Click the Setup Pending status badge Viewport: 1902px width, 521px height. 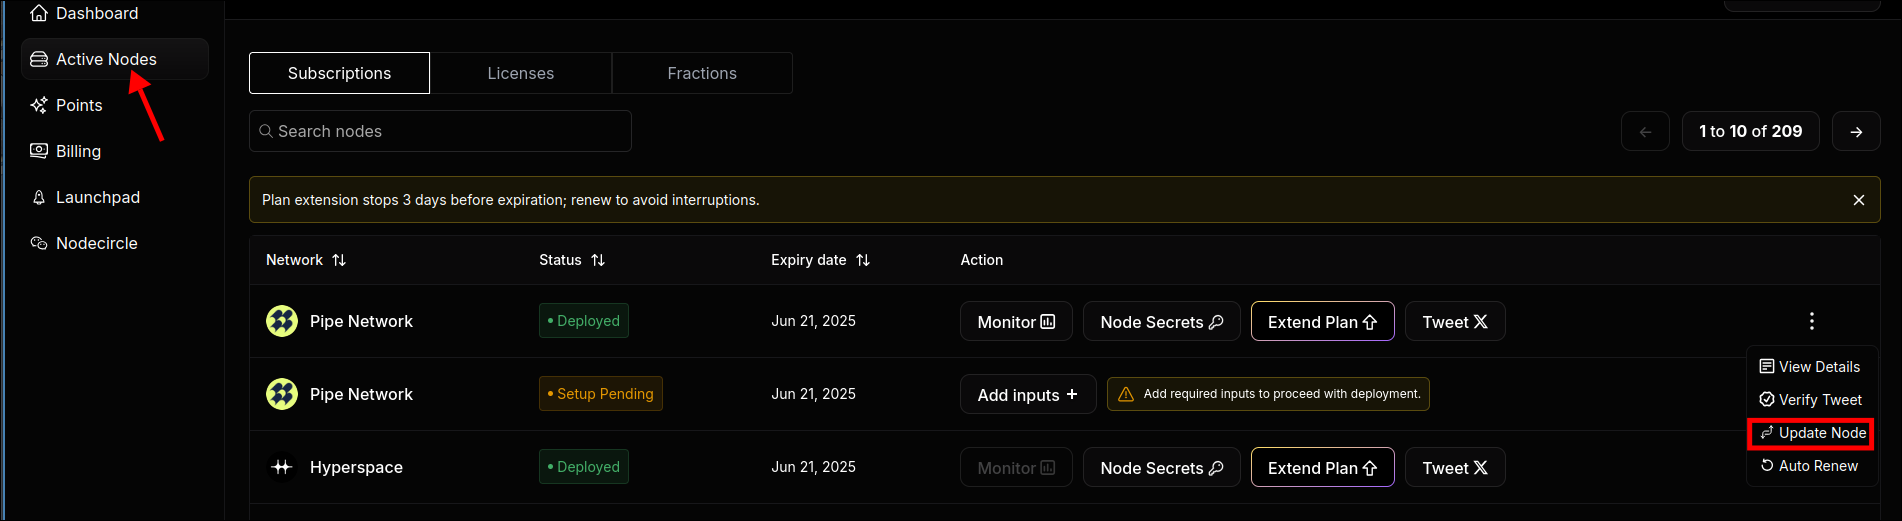[x=601, y=394]
